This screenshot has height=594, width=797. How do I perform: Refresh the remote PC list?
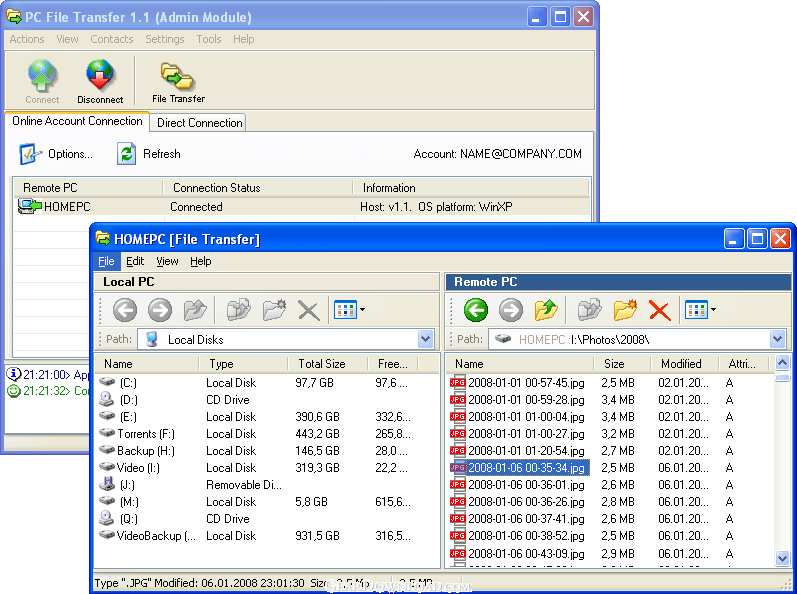point(149,154)
